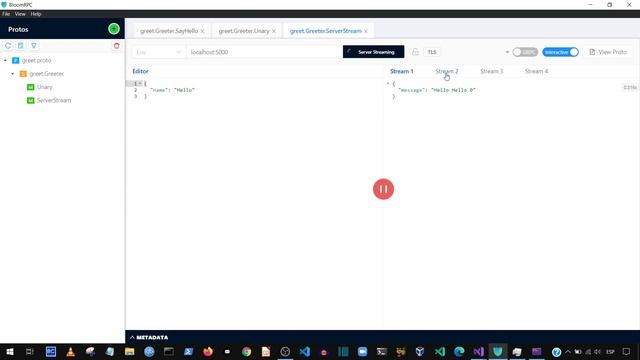
Task: Open VirtualBox from the taskbar
Action: [x=420, y=351]
